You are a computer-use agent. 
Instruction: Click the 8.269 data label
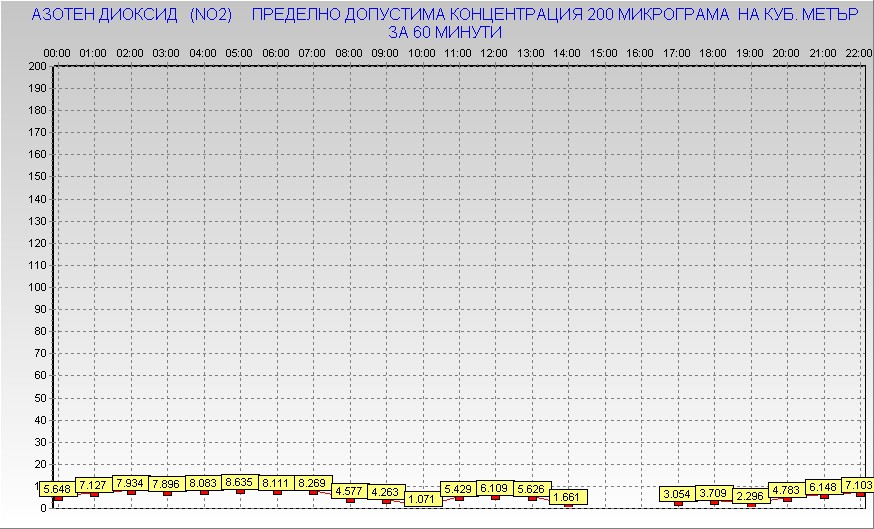pyautogui.click(x=313, y=483)
